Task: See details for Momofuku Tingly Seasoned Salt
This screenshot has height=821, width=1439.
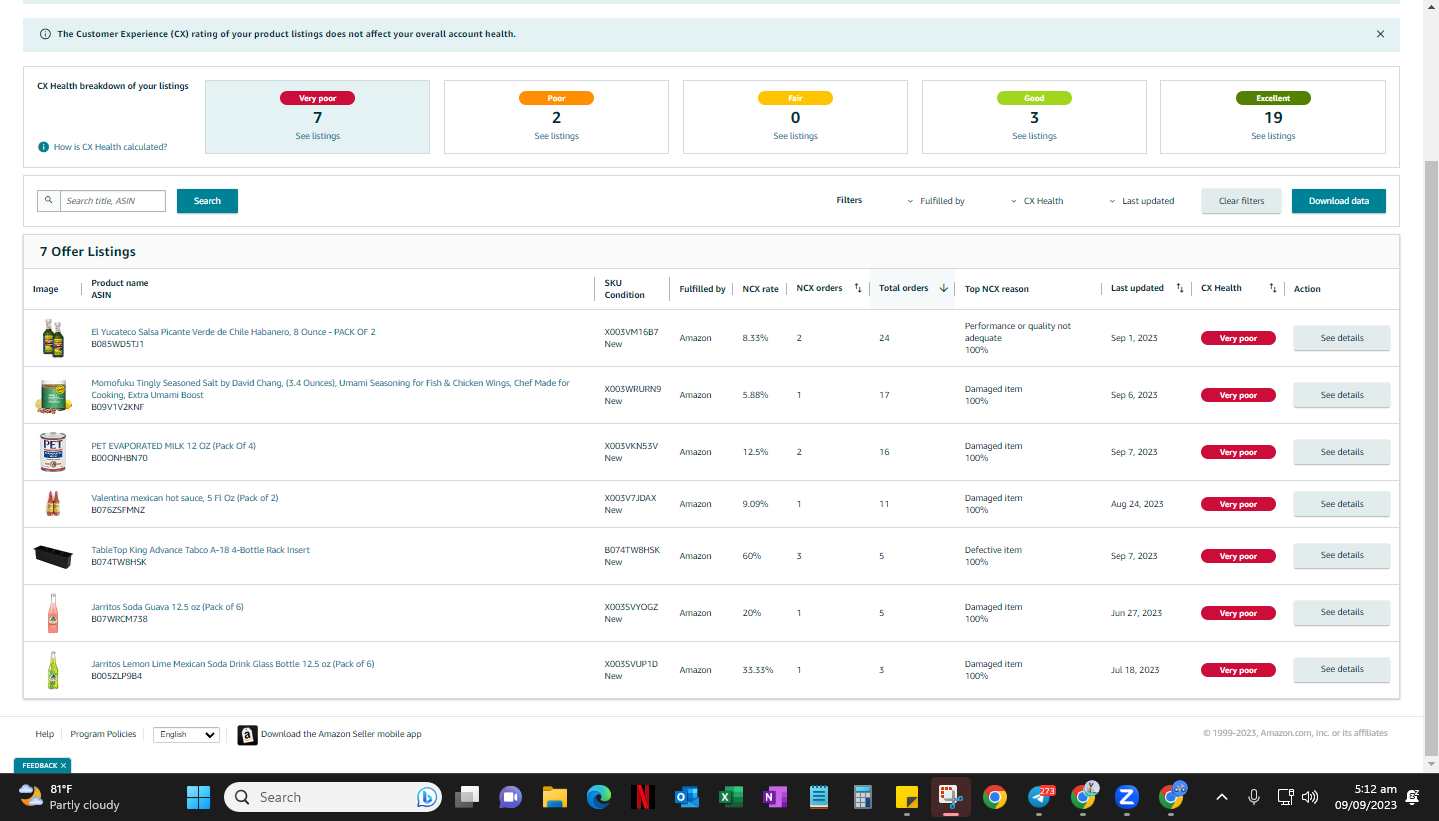Action: click(1341, 395)
